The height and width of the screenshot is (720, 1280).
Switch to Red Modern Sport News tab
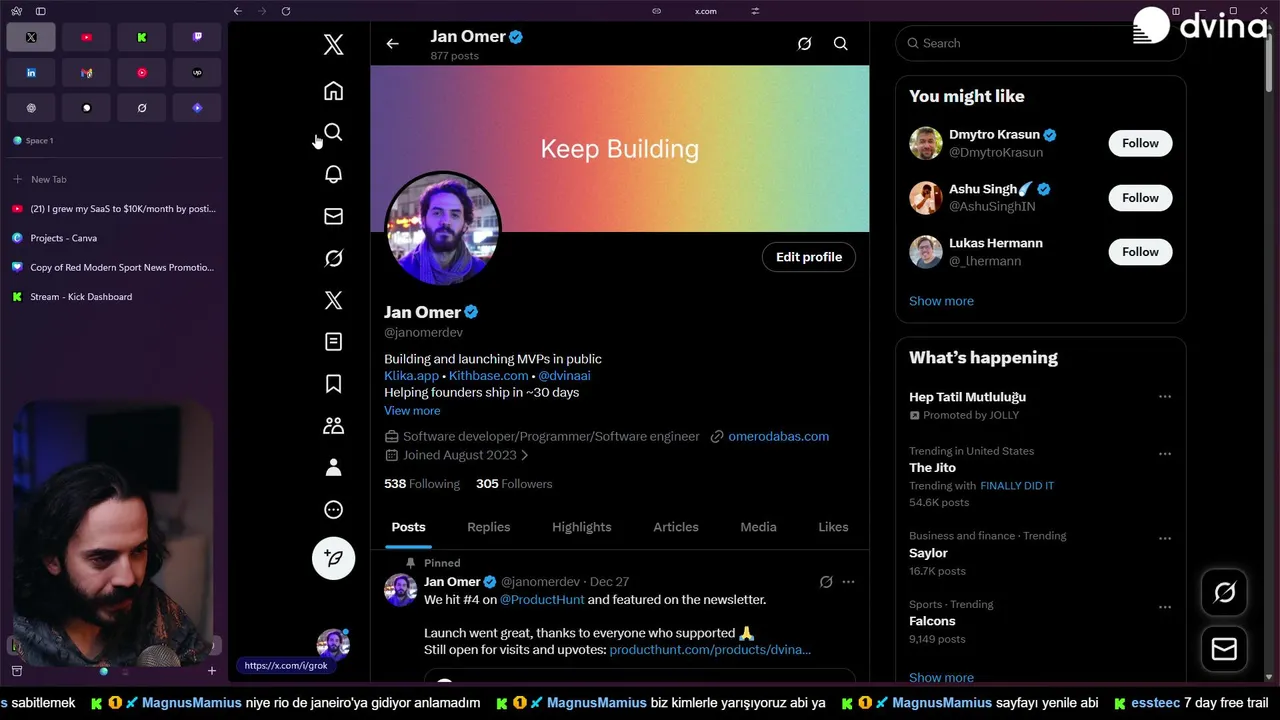[114, 267]
